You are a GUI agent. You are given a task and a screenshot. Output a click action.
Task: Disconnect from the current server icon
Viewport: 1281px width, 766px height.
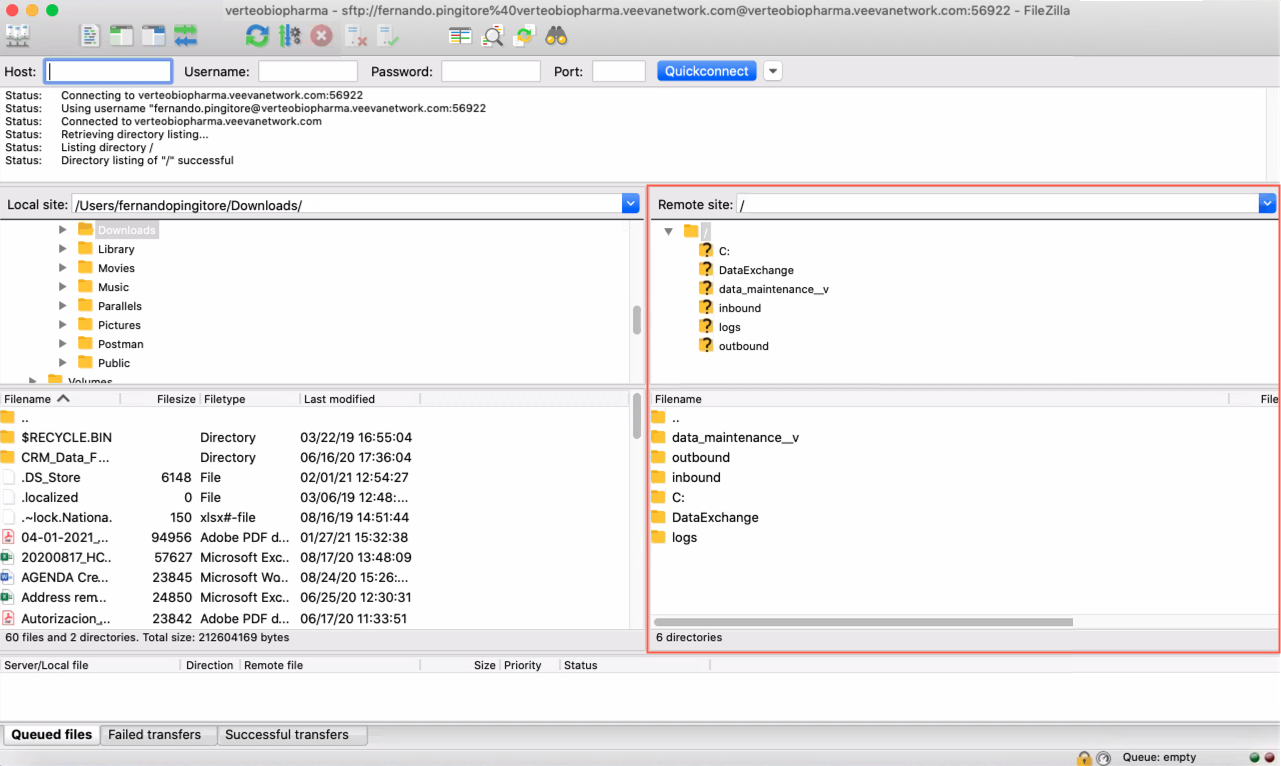click(x=355, y=36)
